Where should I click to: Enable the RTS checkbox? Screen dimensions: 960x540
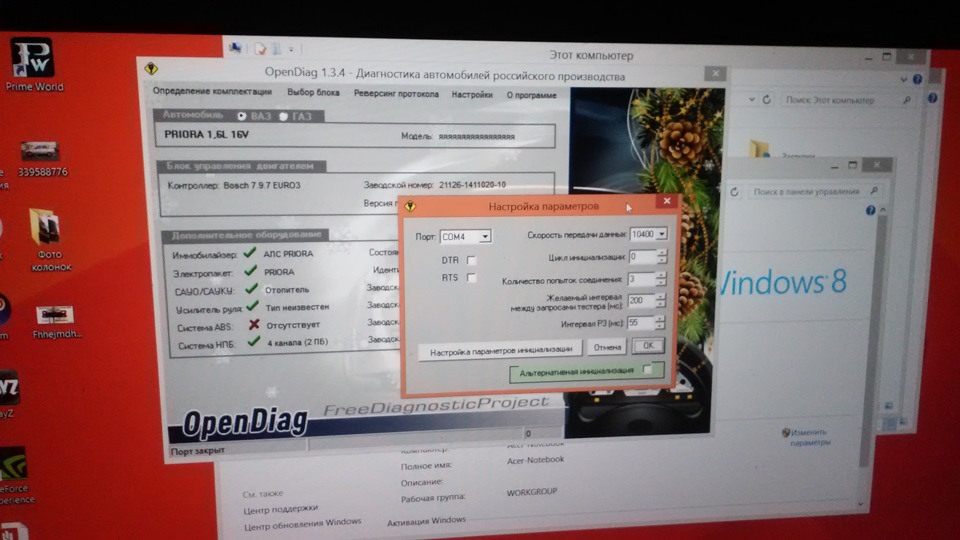click(x=471, y=277)
